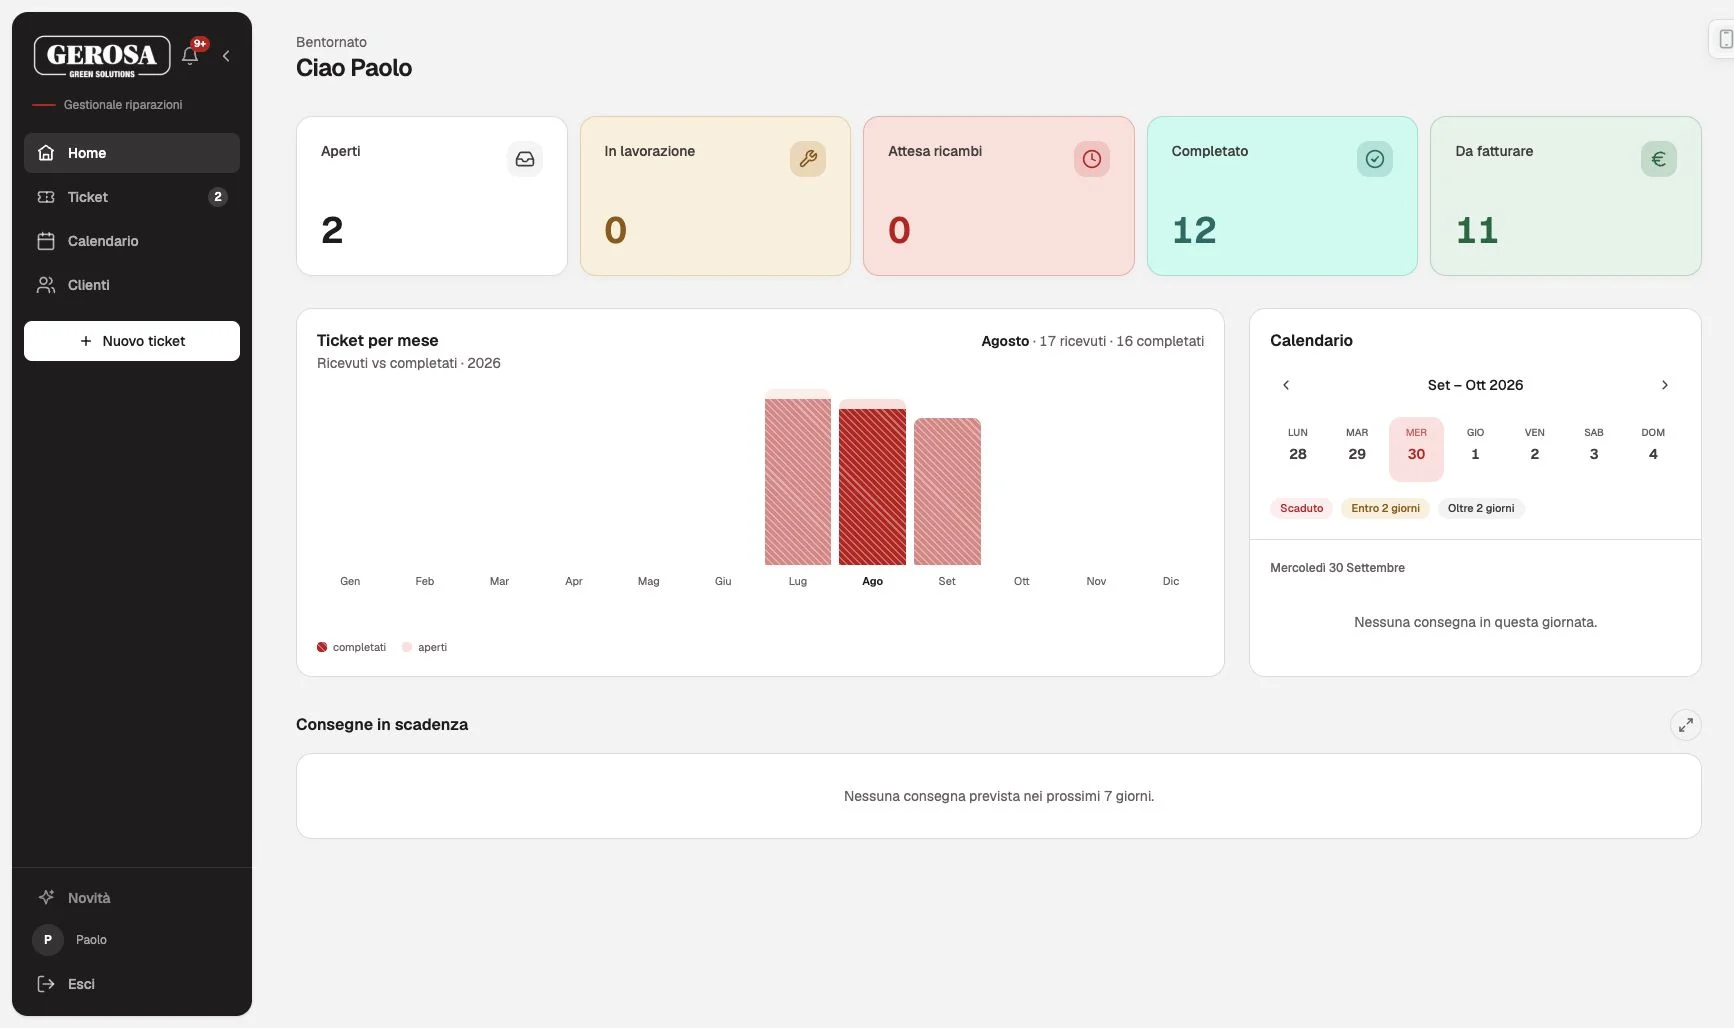Click the Mercoledì 30 Settembre date text

click(x=1337, y=568)
